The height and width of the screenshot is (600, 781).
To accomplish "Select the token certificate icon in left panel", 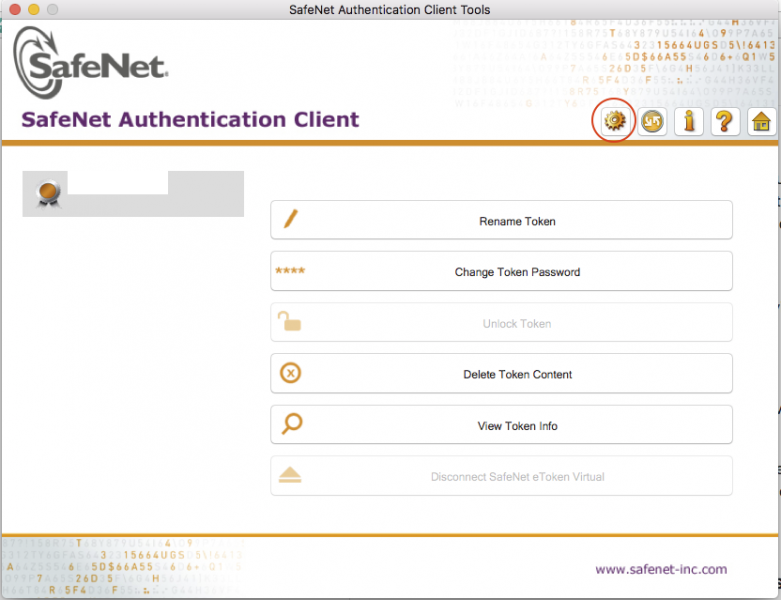I will point(47,193).
